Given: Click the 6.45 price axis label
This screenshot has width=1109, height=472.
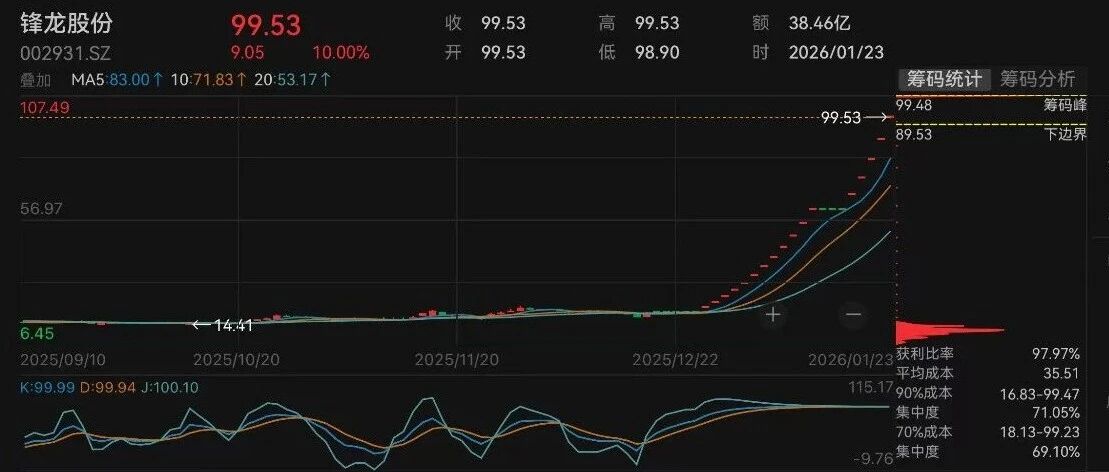Looking at the screenshot, I should click(x=37, y=333).
